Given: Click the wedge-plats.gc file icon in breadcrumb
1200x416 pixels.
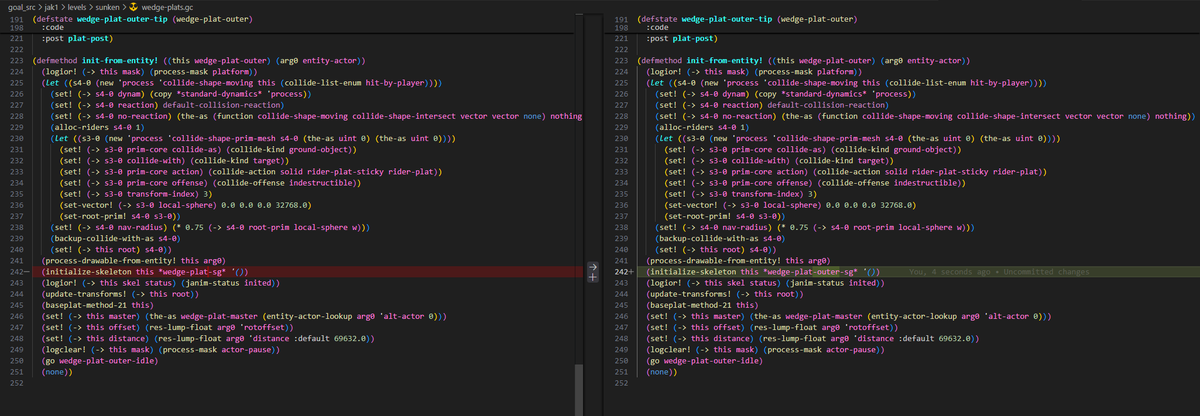Looking at the screenshot, I should click(x=133, y=7).
